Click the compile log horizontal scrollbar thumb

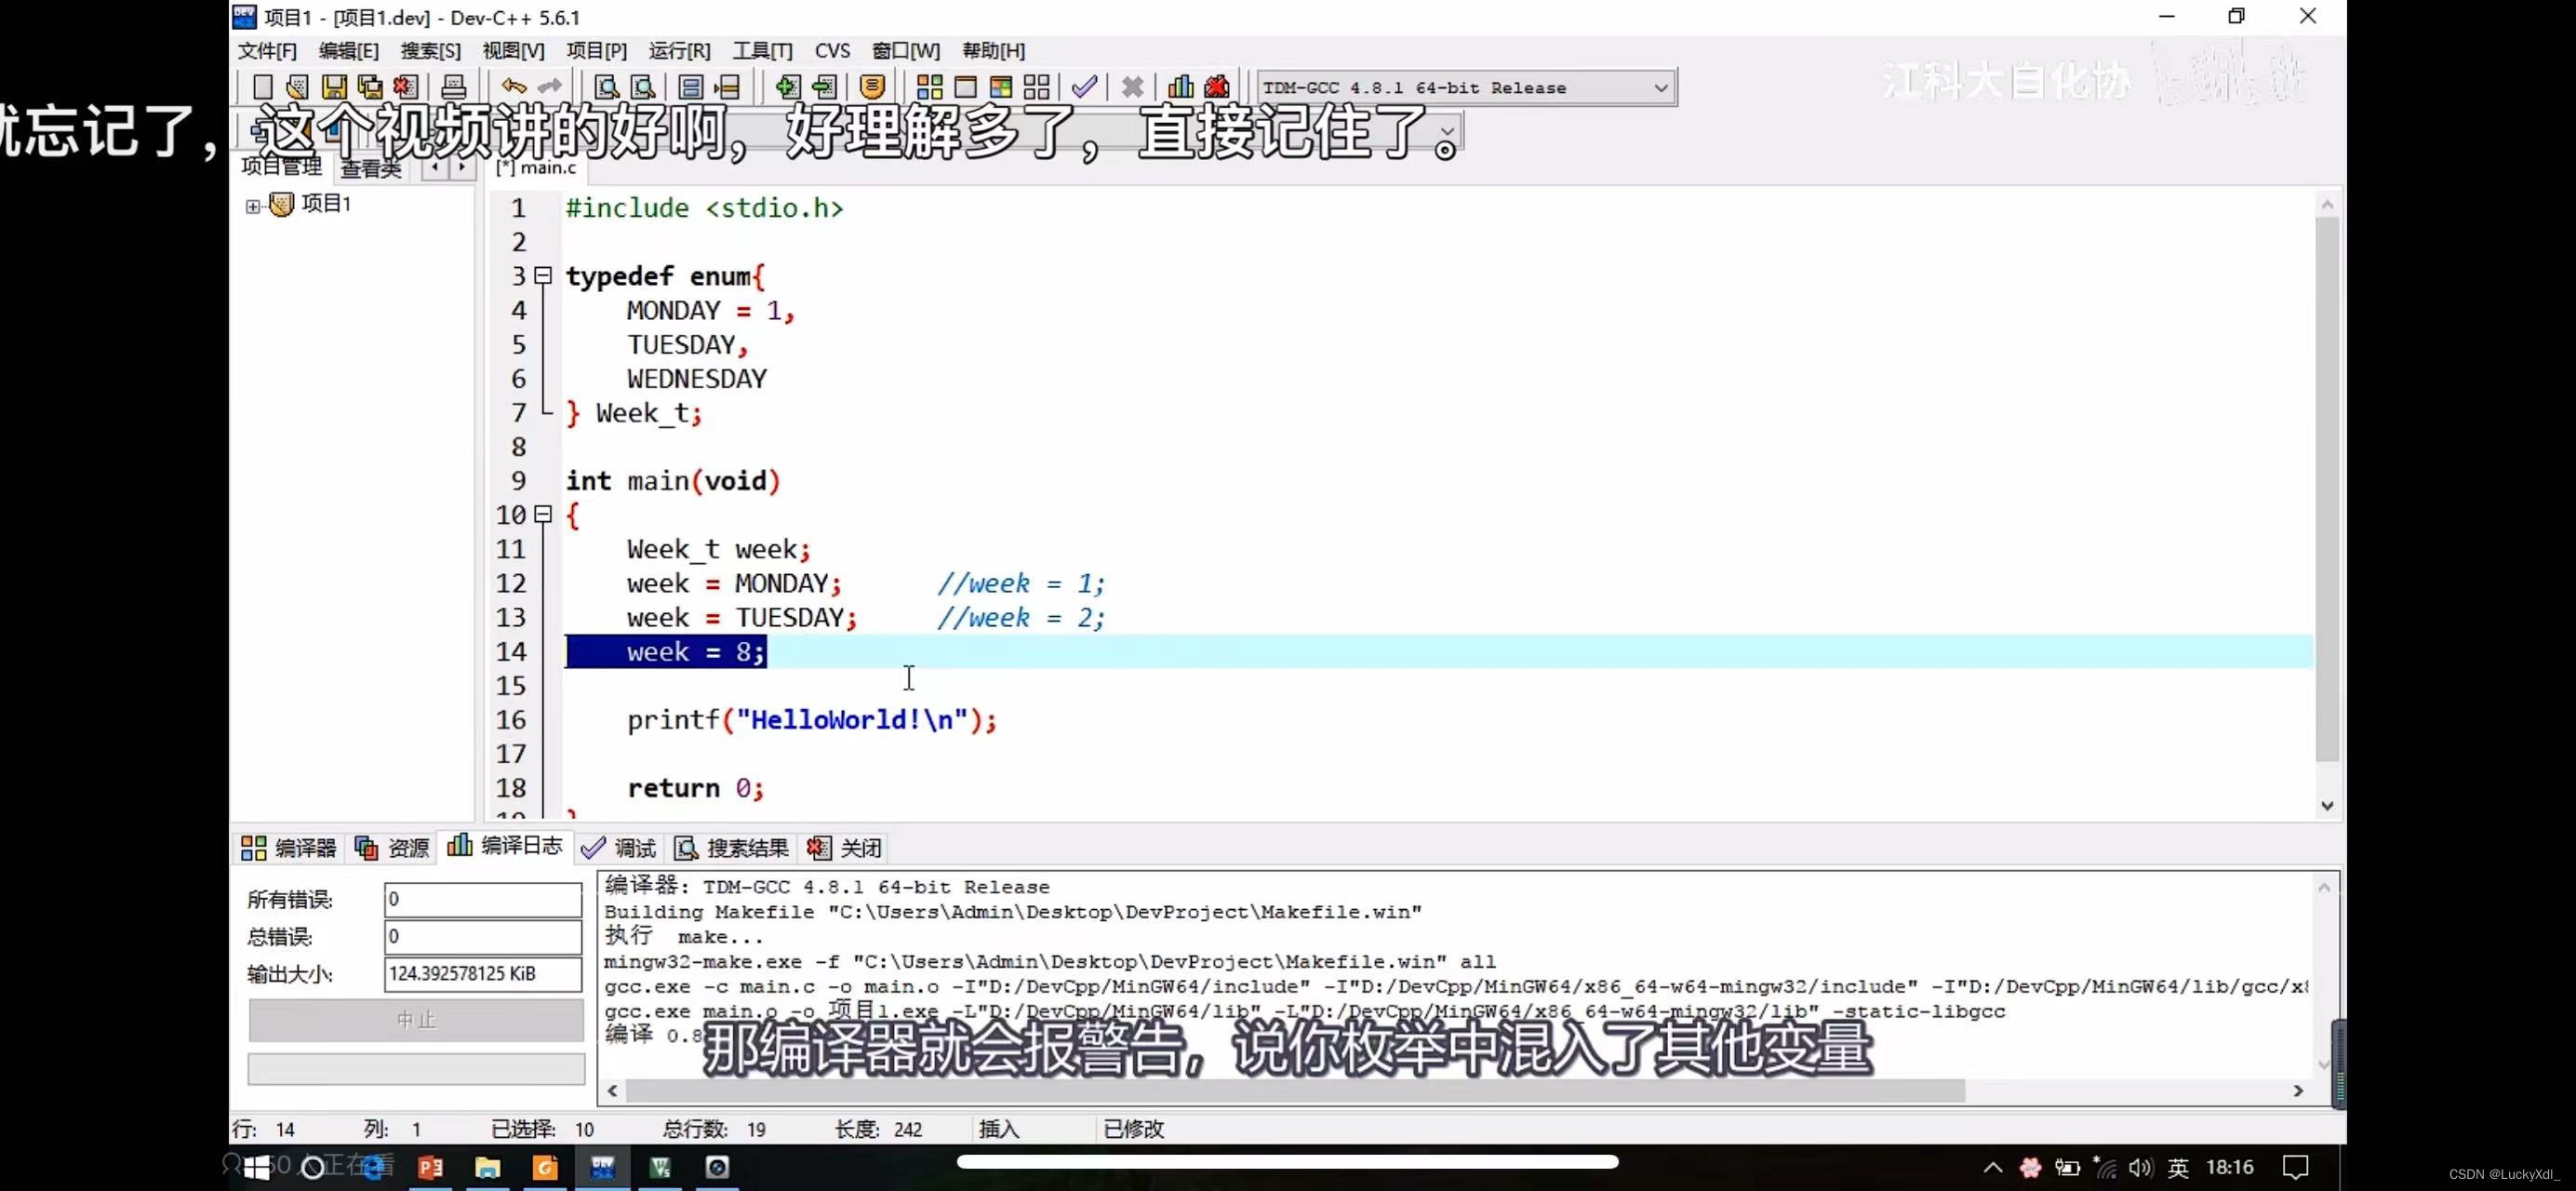1295,1090
